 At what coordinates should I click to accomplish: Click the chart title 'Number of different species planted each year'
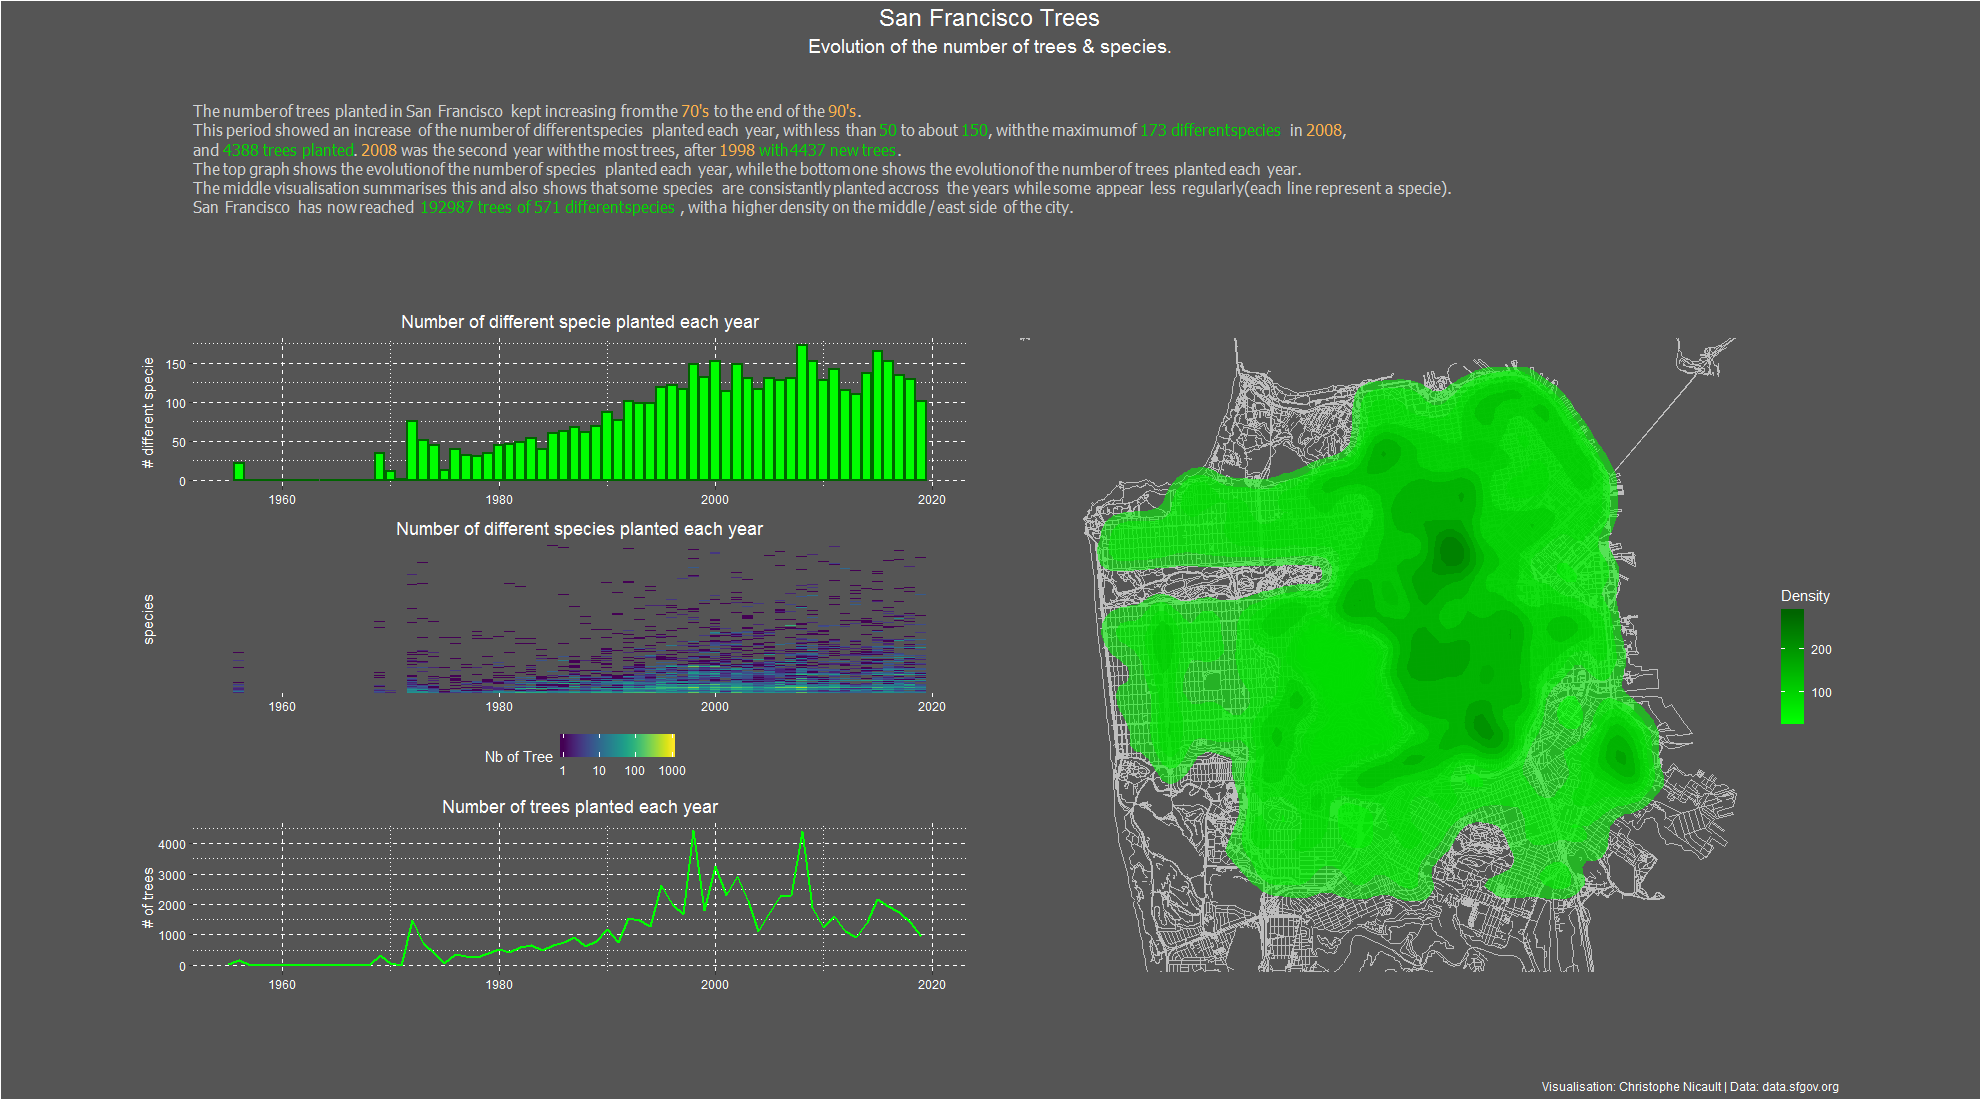pos(580,529)
